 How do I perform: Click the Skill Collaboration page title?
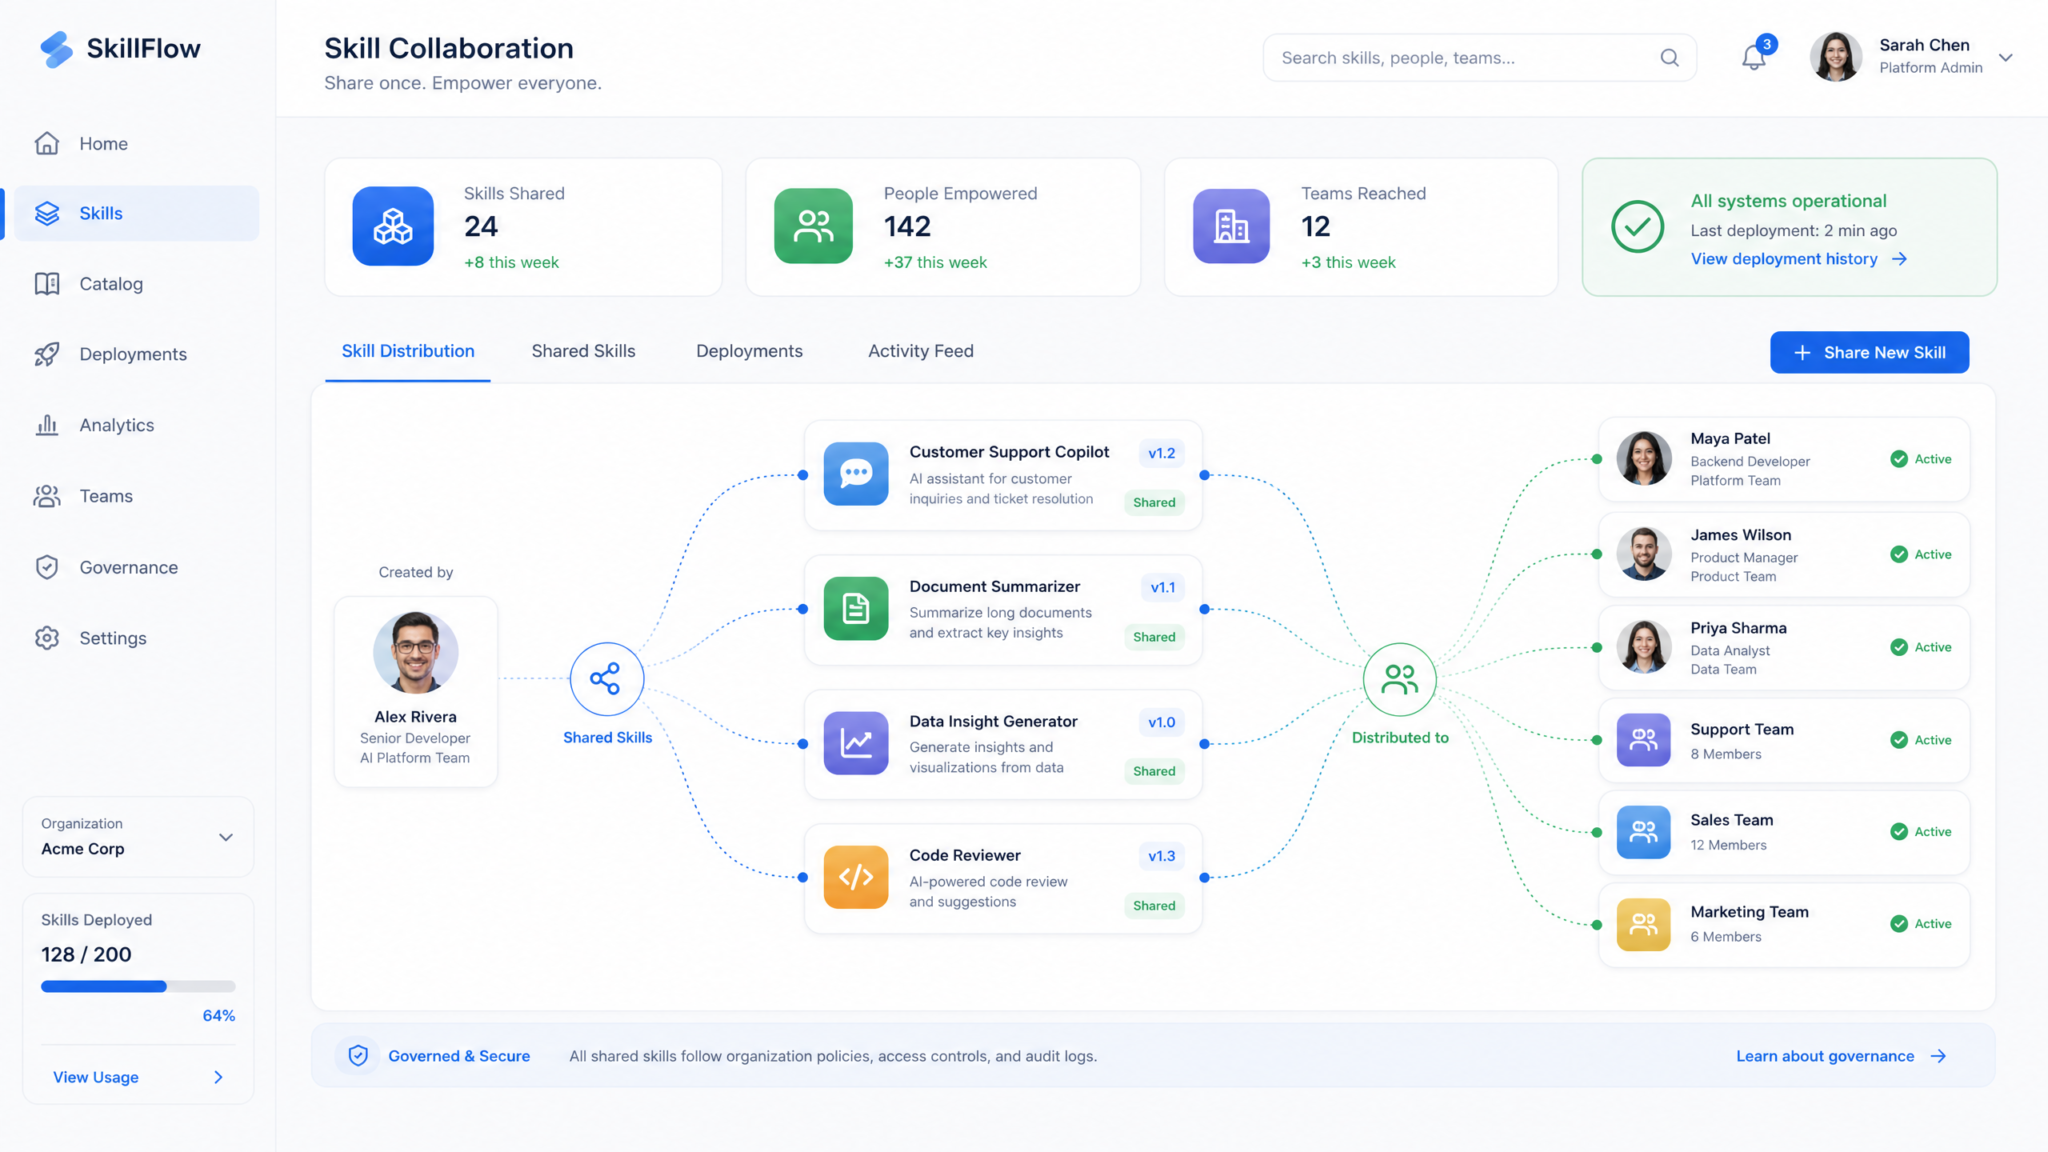point(449,48)
